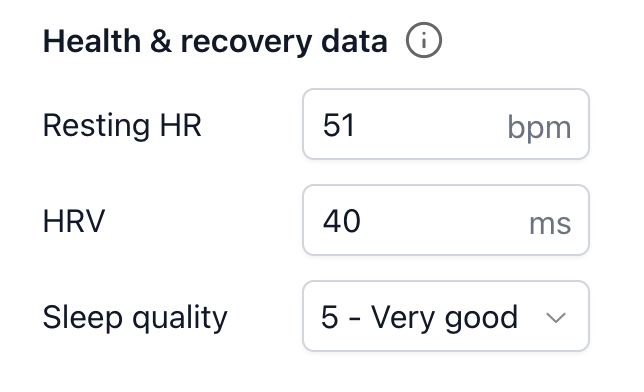Image resolution: width=644 pixels, height=392 pixels.
Task: Click the info icon beside Health & recovery data
Action: click(423, 40)
